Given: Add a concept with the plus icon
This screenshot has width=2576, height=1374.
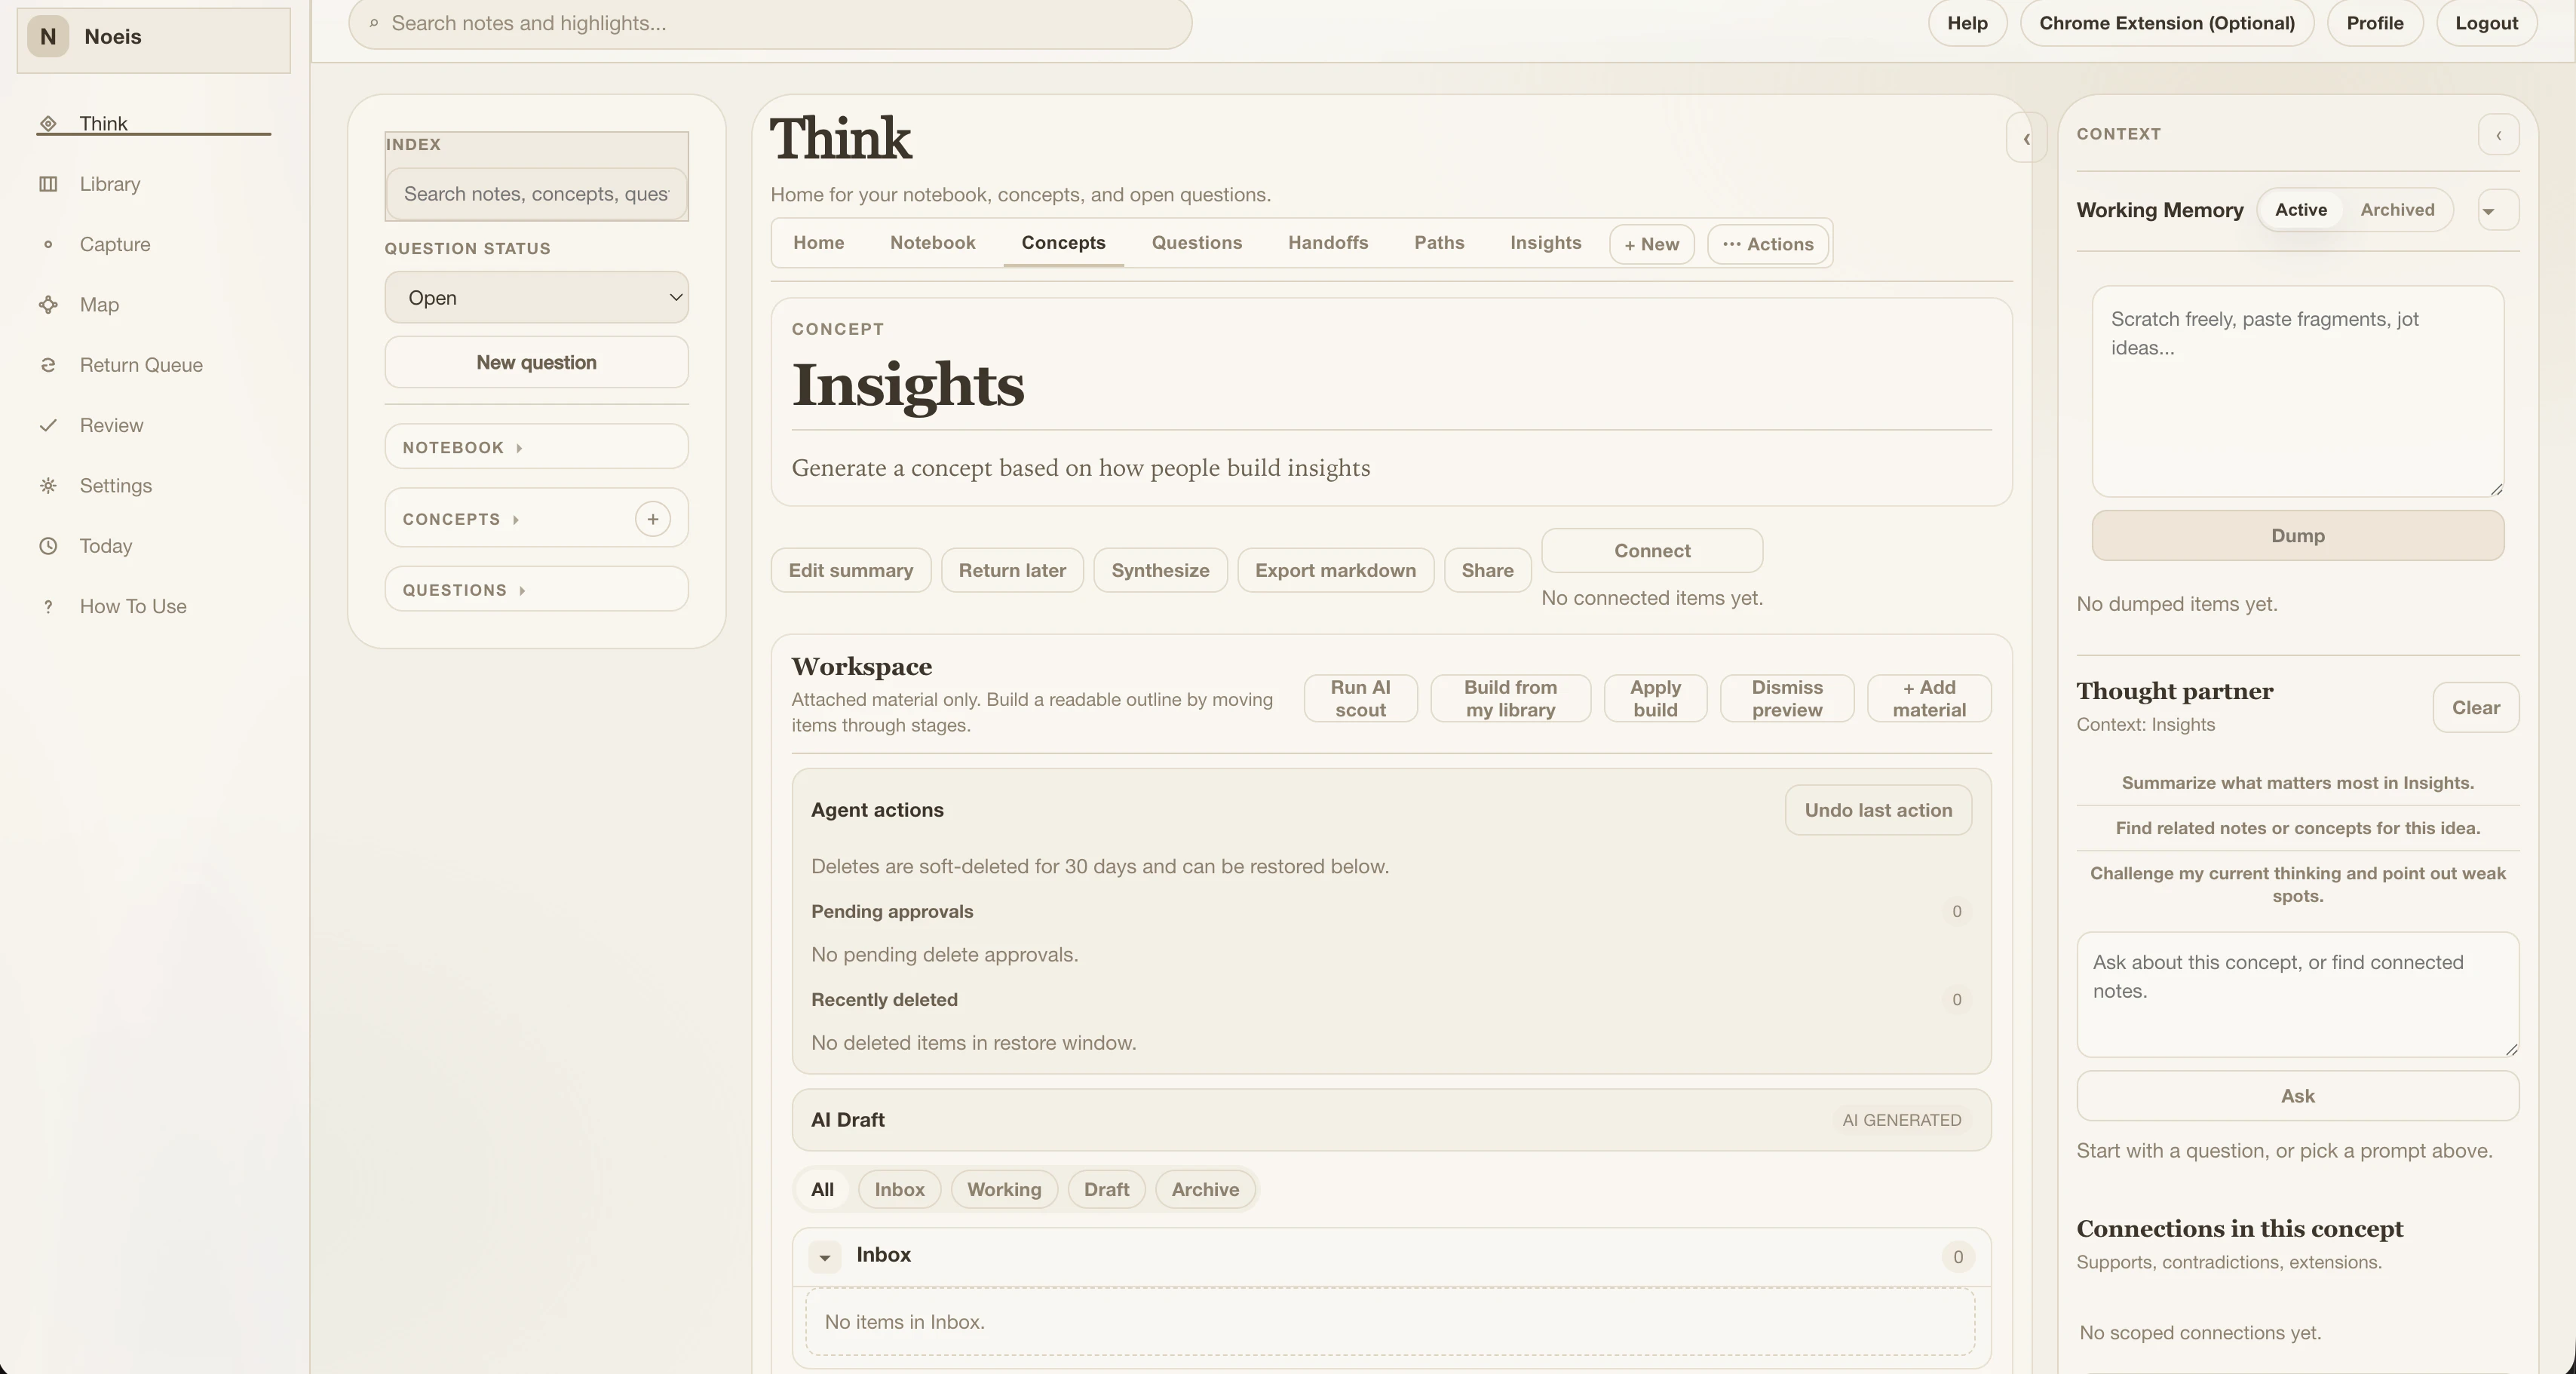Looking at the screenshot, I should point(652,519).
